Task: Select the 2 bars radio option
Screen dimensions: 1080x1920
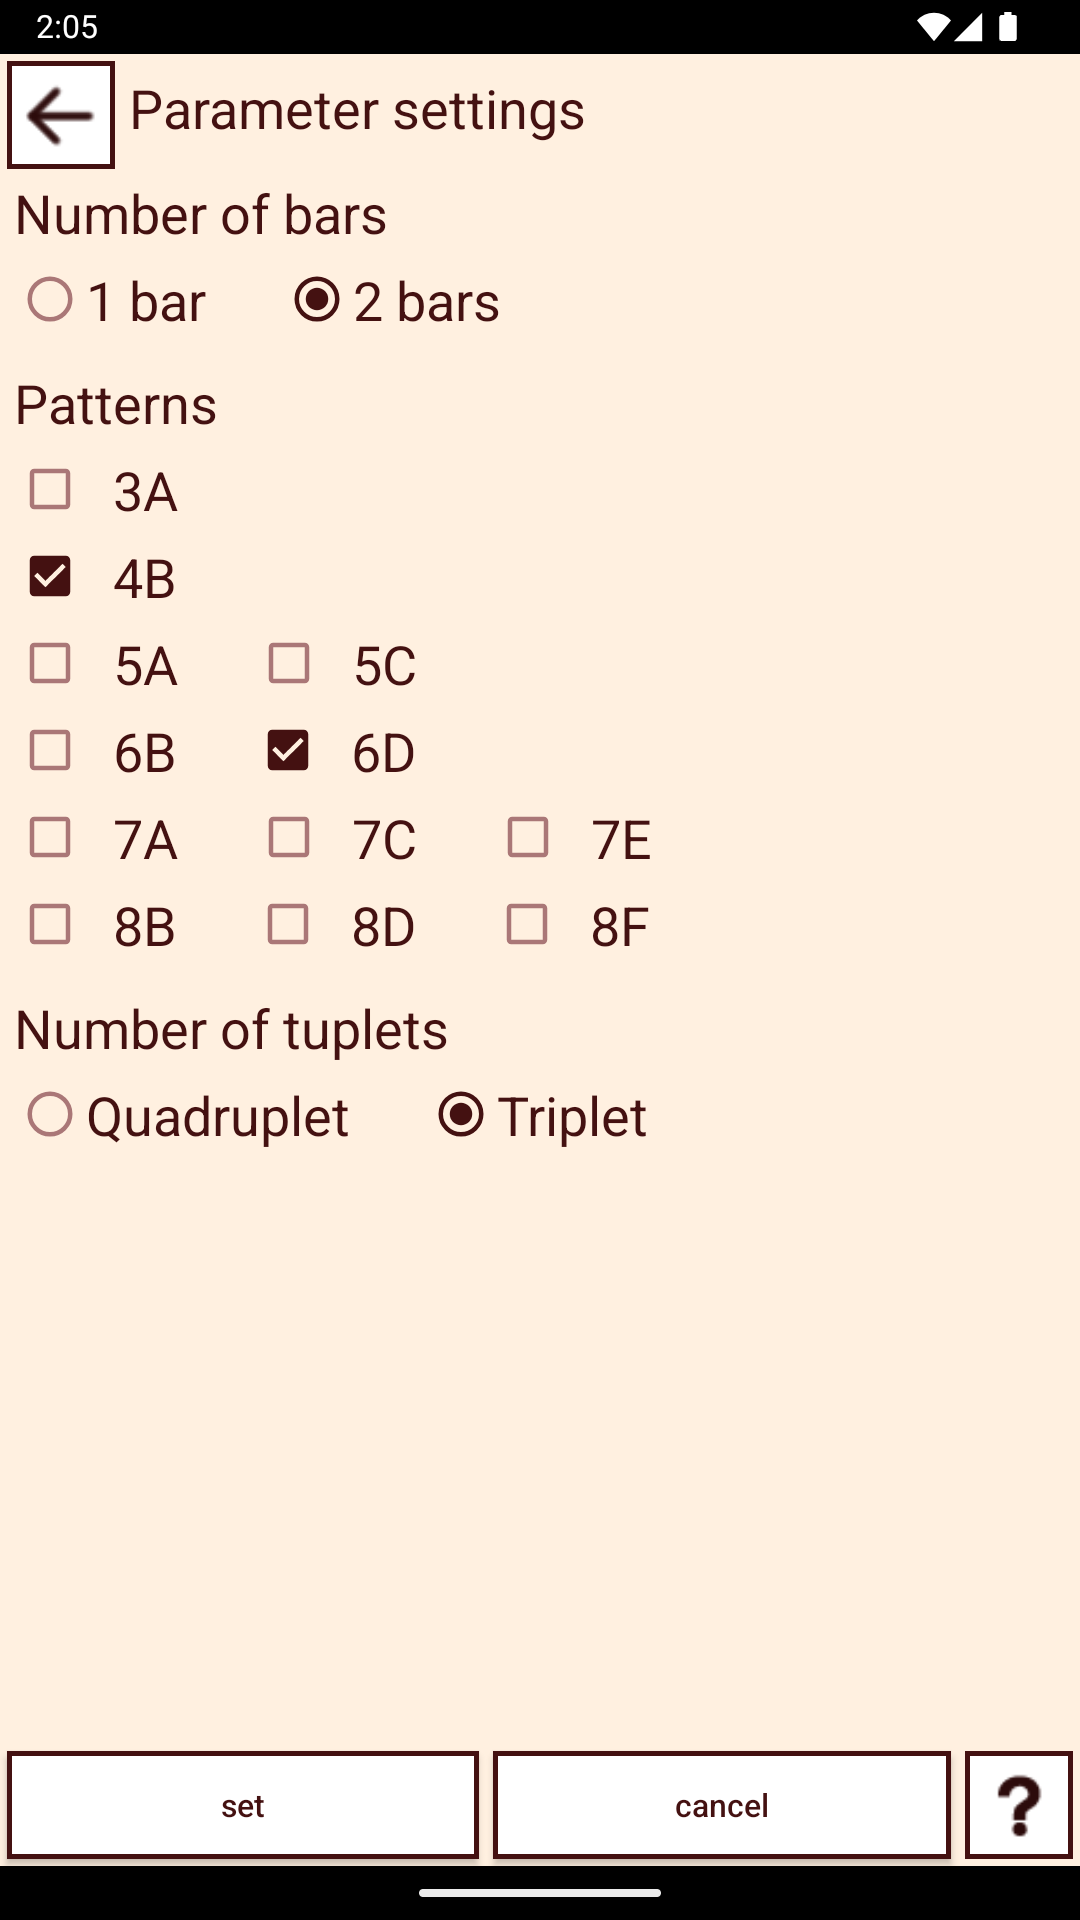Action: pyautogui.click(x=397, y=300)
